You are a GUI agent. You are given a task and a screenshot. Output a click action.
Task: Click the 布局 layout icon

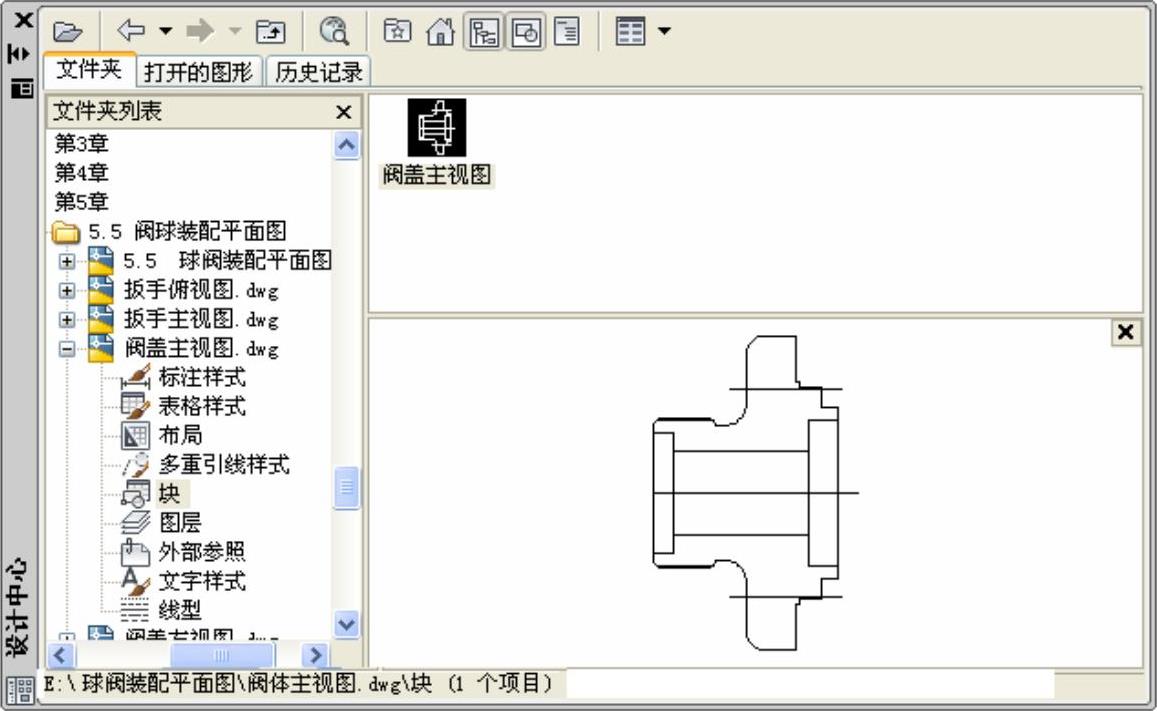click(x=135, y=435)
